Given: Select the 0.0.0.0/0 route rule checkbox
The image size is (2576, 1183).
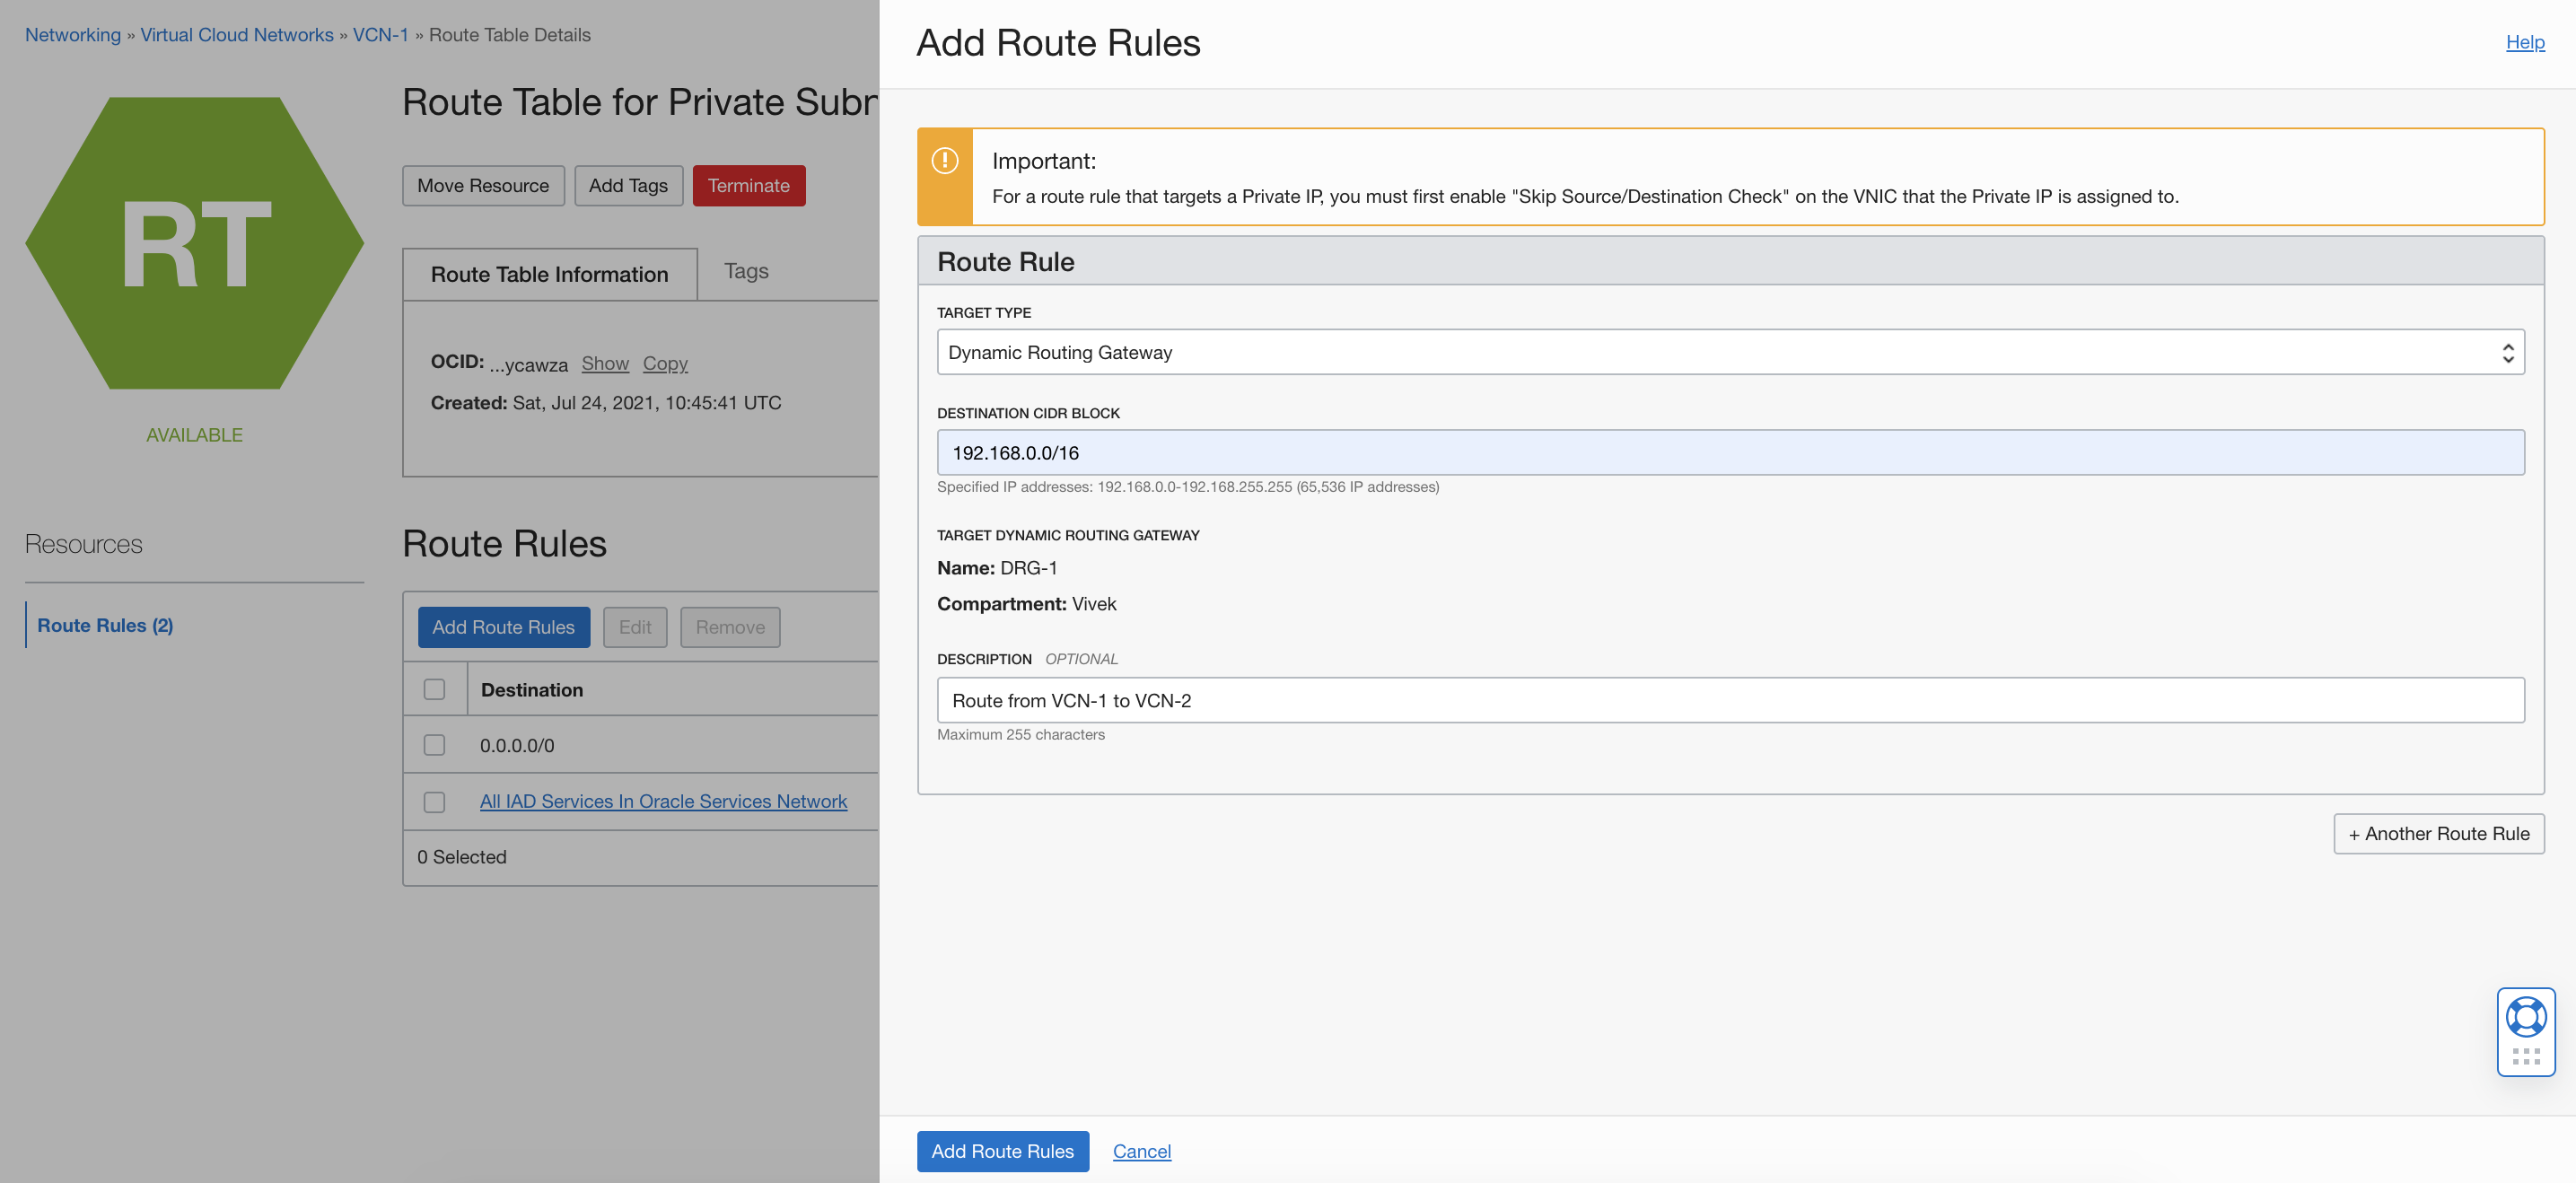Looking at the screenshot, I should [434, 745].
